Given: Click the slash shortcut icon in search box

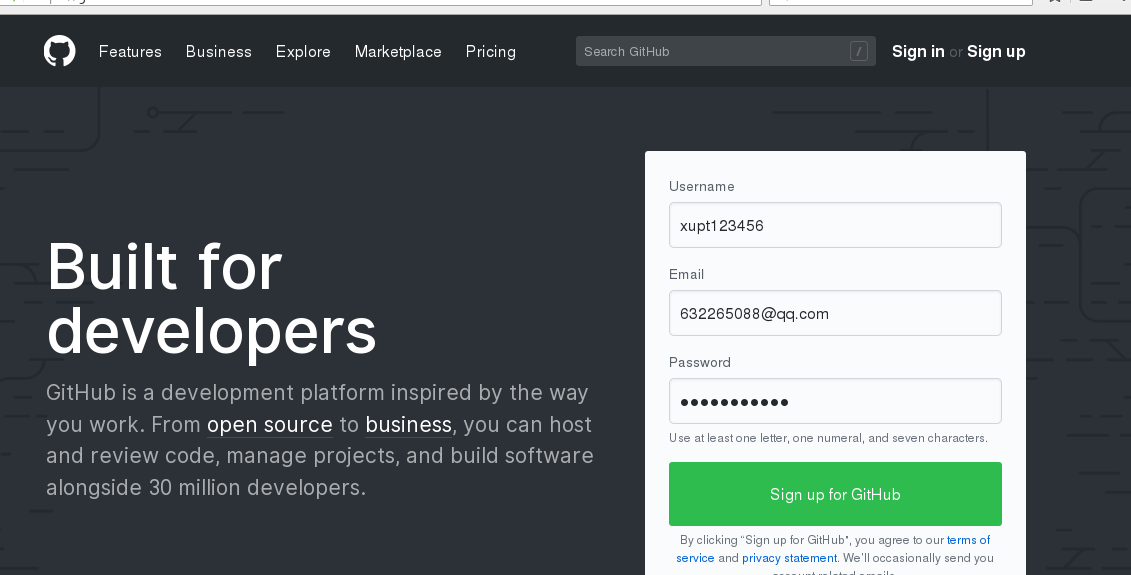Looking at the screenshot, I should click(x=858, y=51).
